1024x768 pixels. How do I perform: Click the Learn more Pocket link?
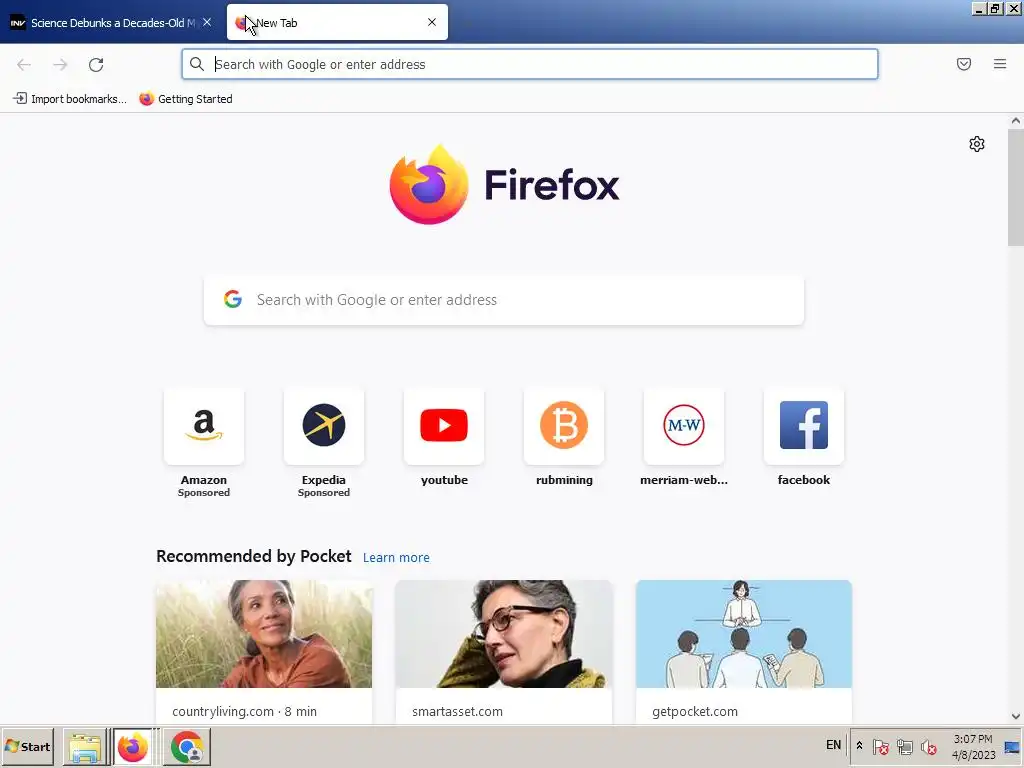point(396,557)
